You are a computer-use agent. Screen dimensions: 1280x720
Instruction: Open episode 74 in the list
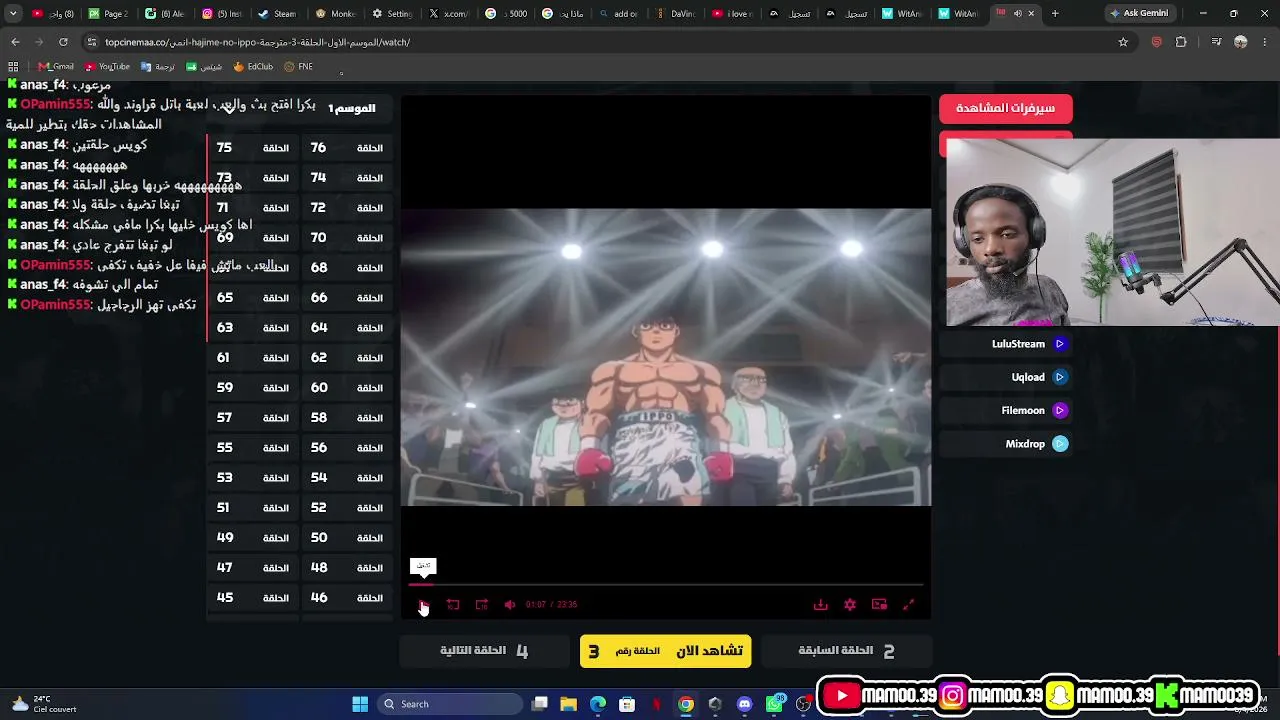coord(346,178)
